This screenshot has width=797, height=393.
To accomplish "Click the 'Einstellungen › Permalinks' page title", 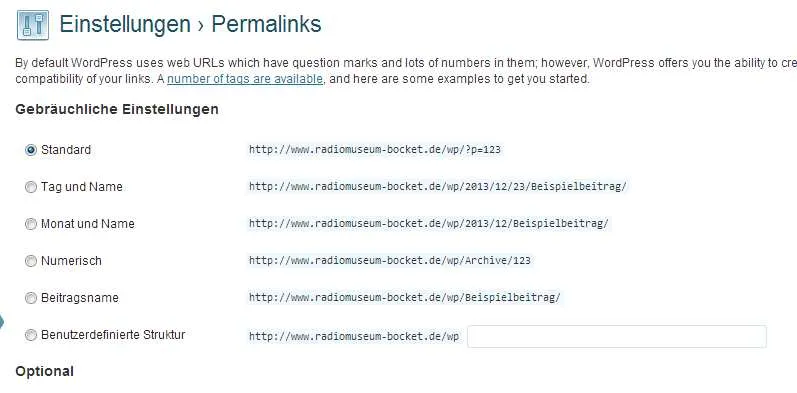I will click(190, 24).
